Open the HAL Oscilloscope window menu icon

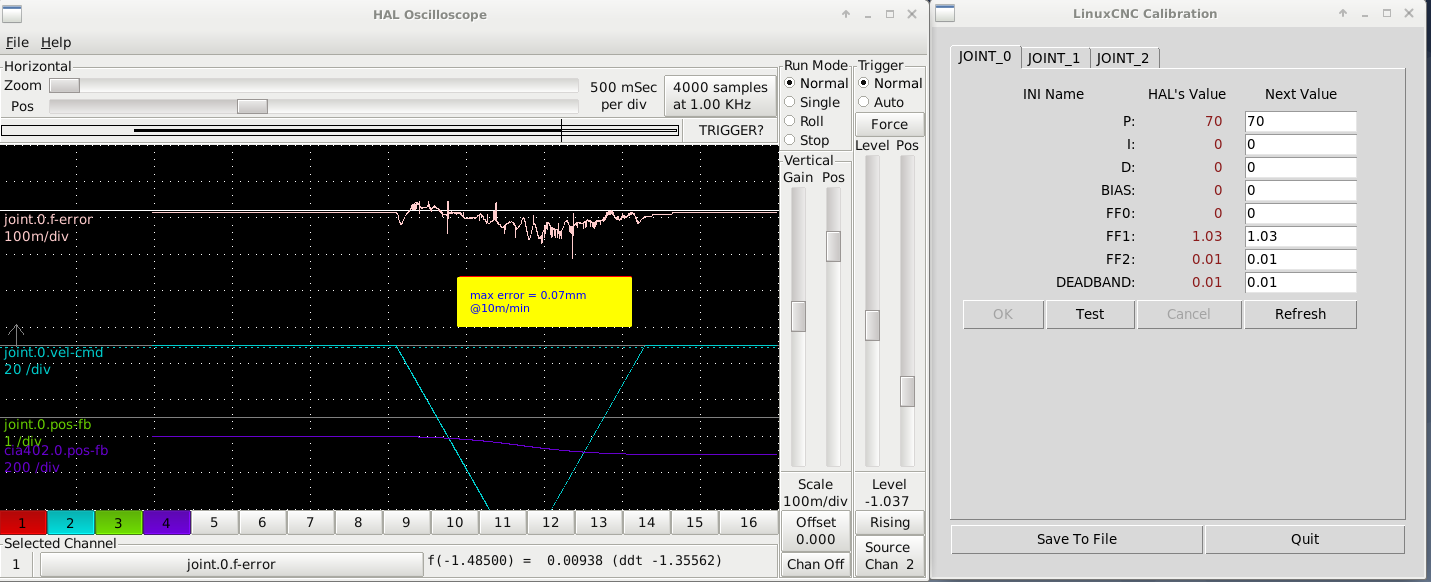click(x=13, y=14)
